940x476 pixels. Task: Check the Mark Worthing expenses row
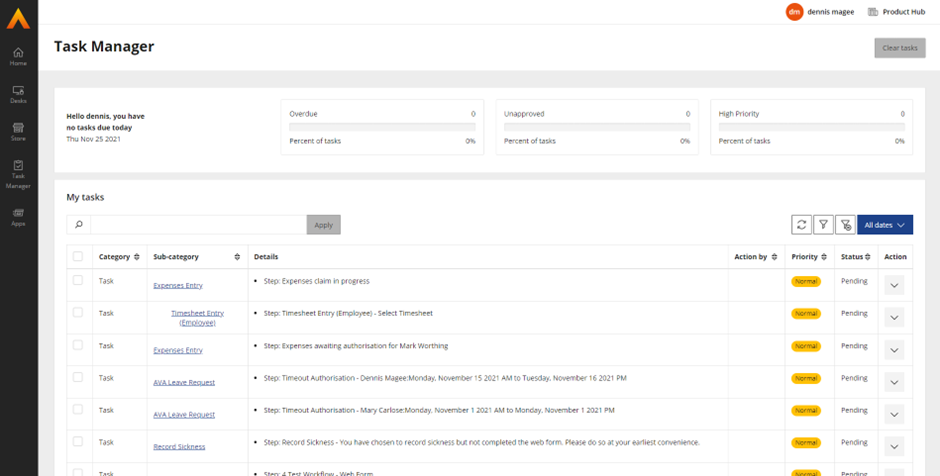[78, 345]
